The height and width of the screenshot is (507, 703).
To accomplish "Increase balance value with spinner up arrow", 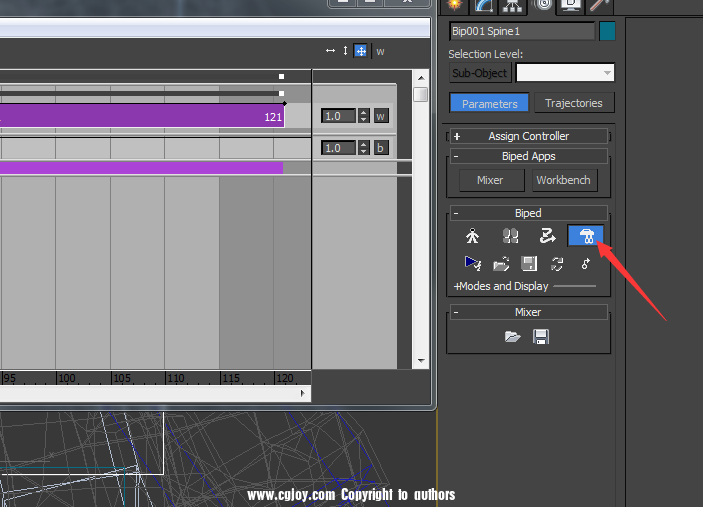I will pos(364,144).
